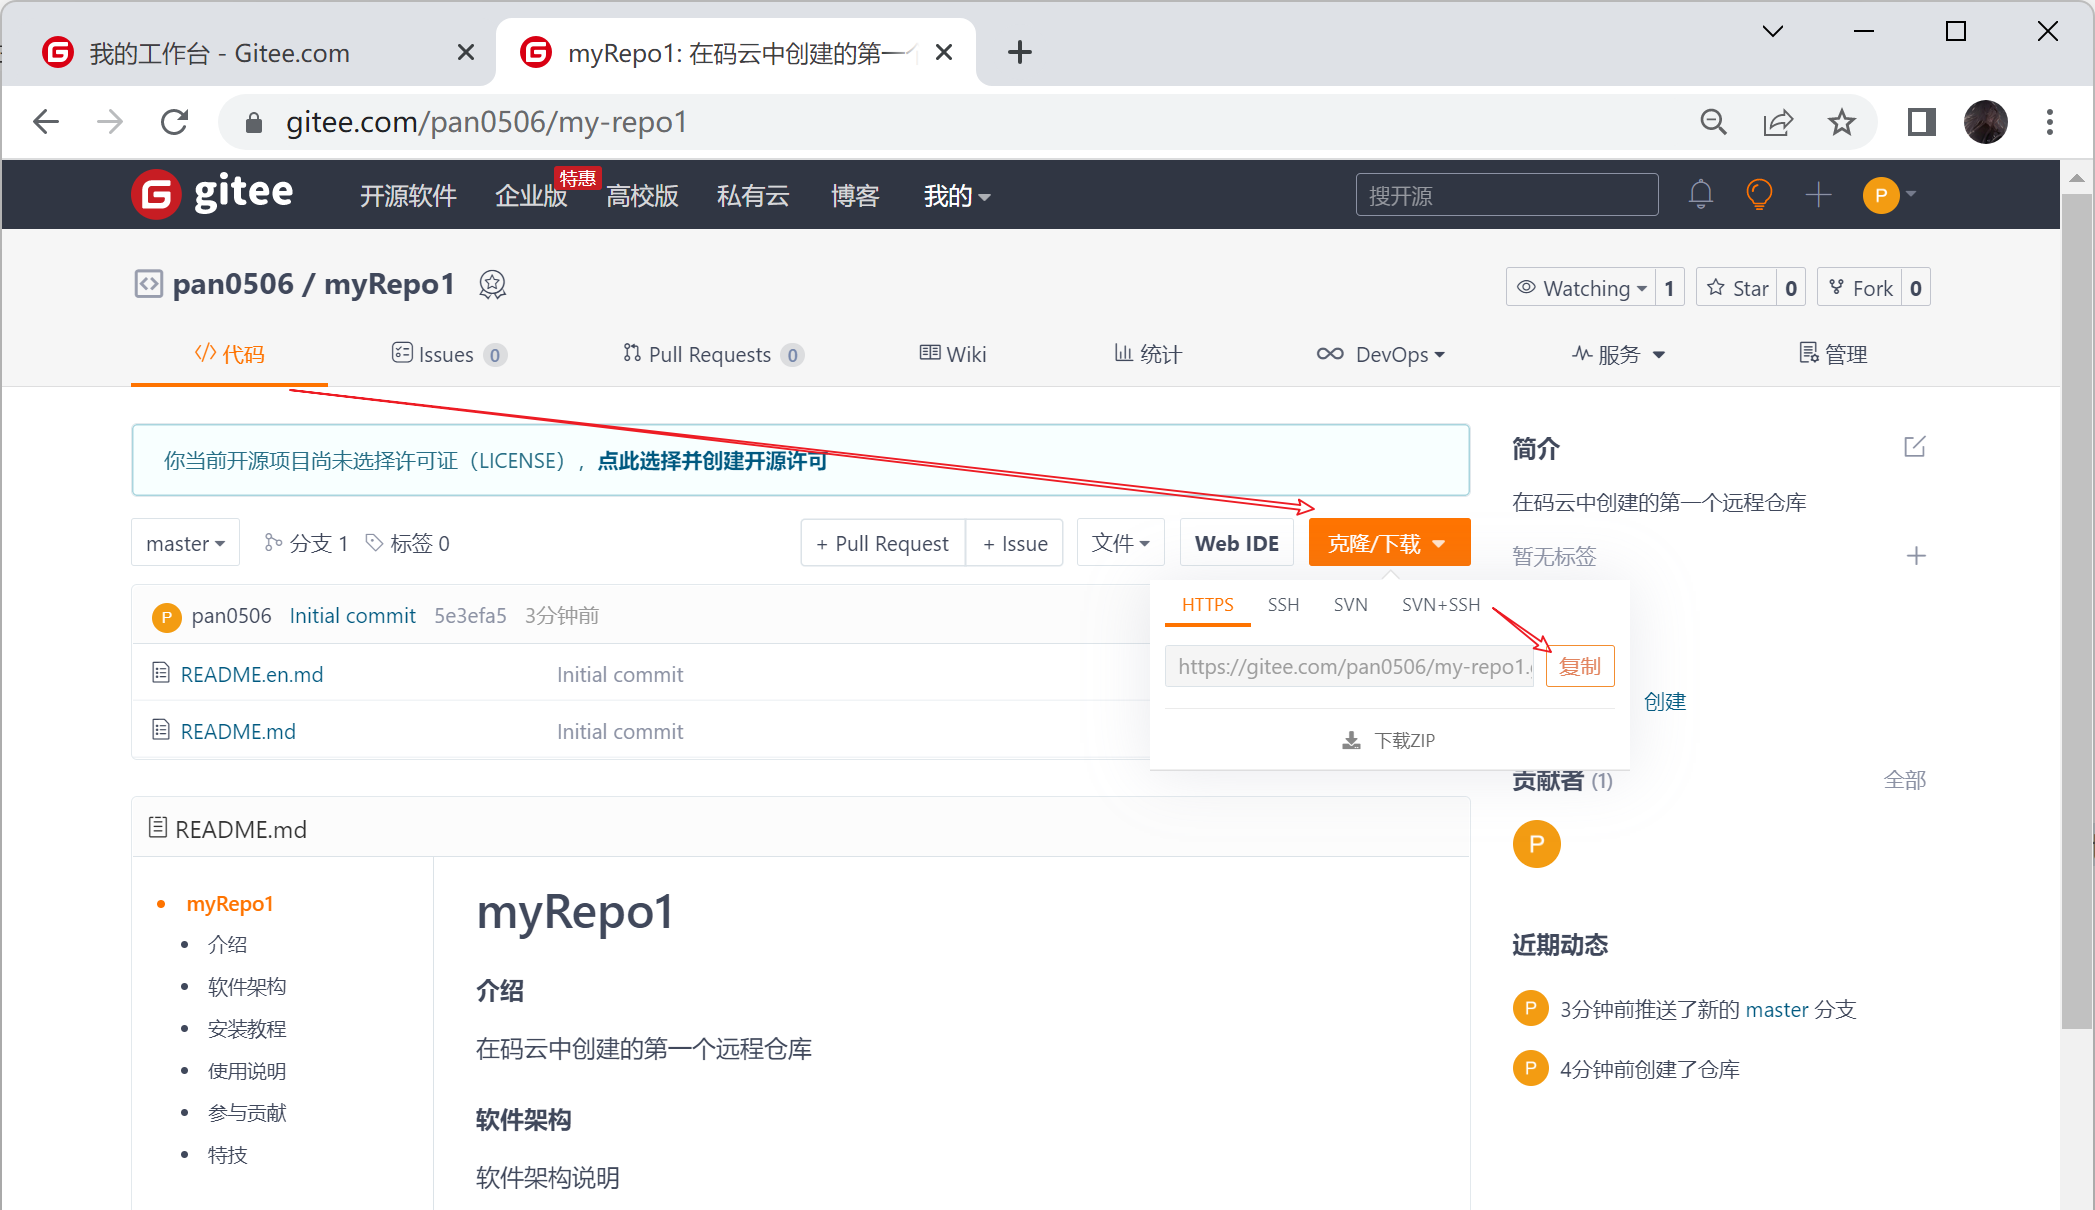
Task: Click the 复制 copy button
Action: point(1579,667)
